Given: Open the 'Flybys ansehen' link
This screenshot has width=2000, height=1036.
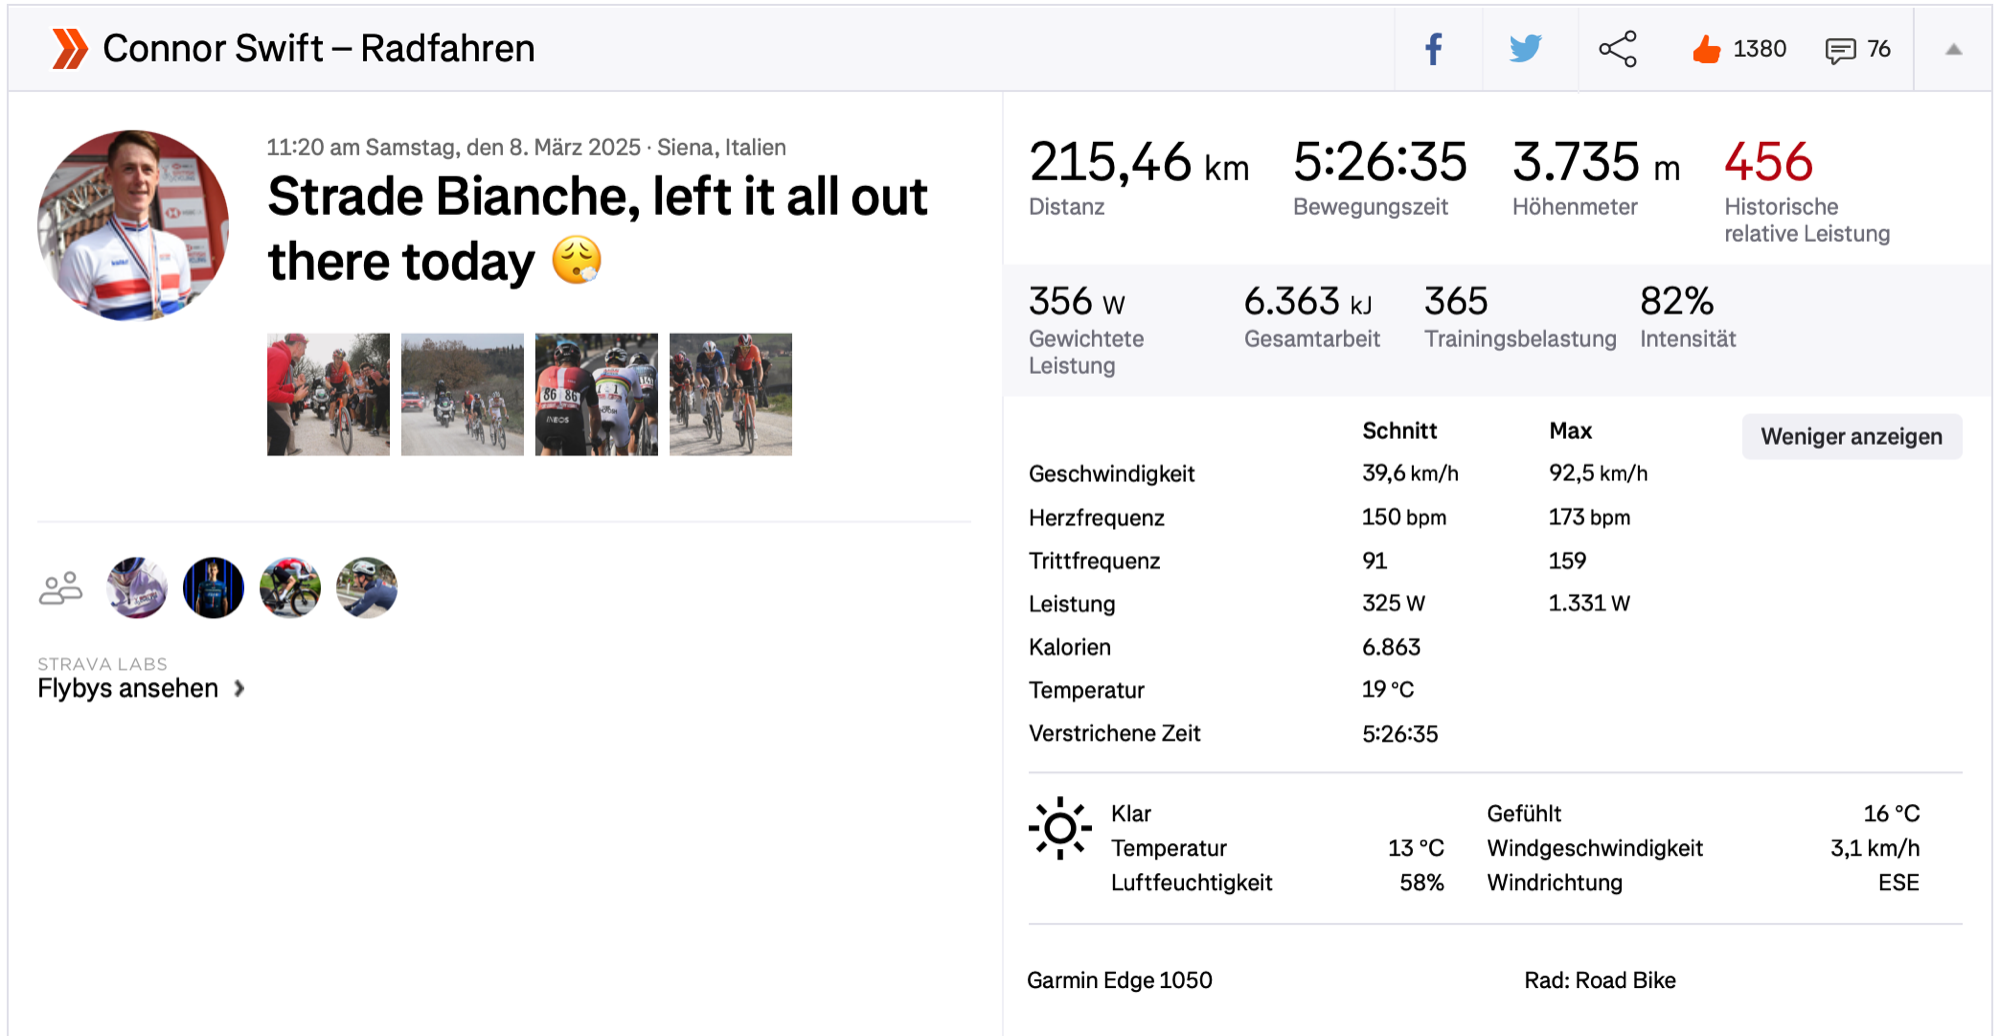Looking at the screenshot, I should pyautogui.click(x=128, y=689).
